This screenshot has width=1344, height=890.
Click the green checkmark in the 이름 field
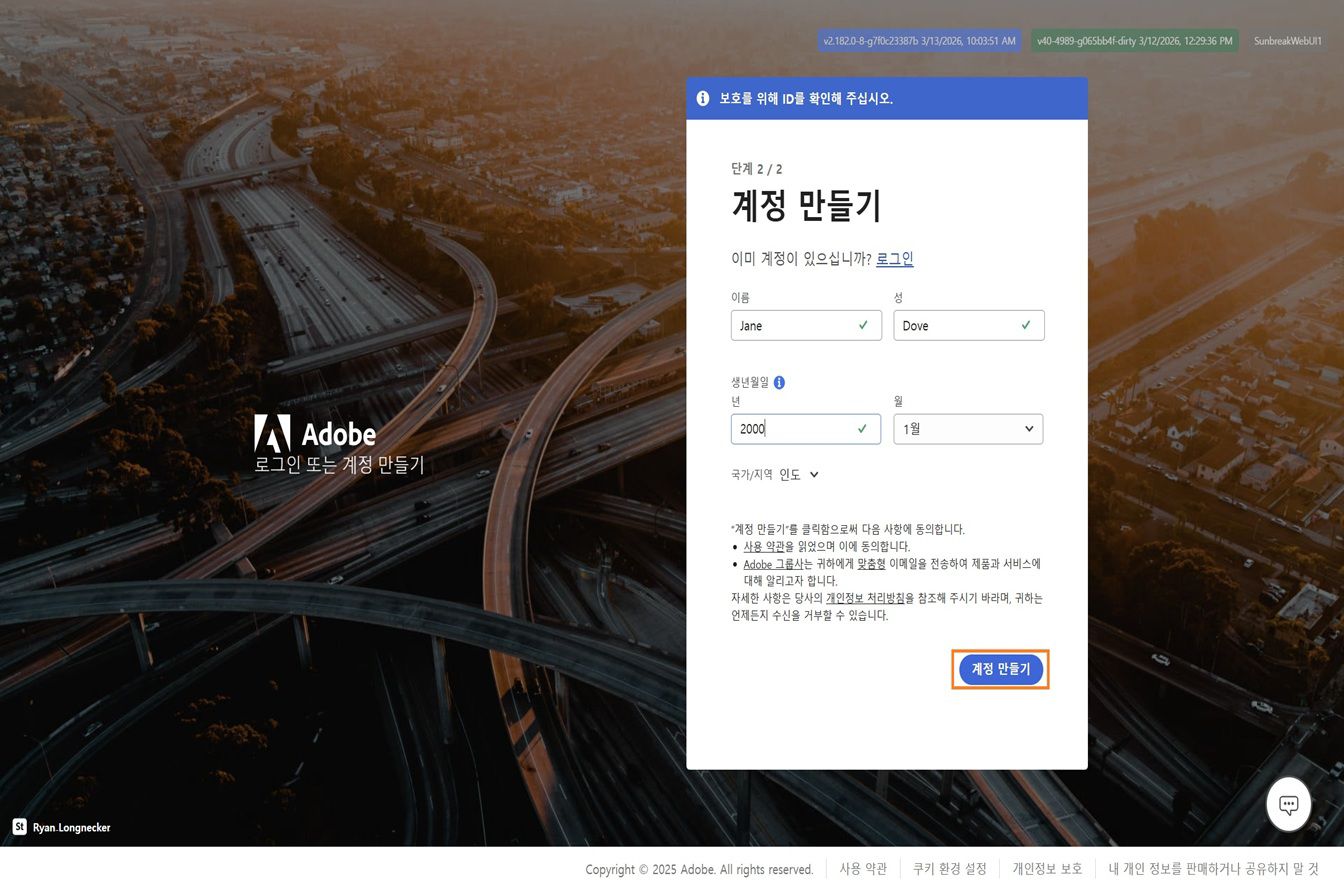862,325
